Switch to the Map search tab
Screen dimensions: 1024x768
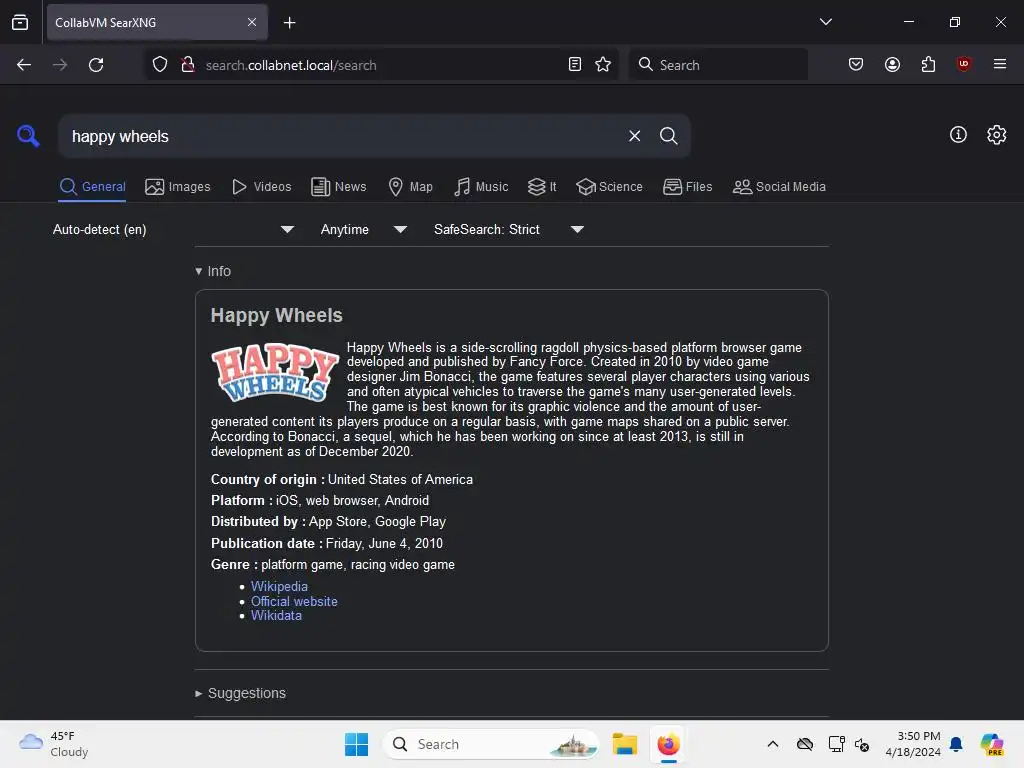[411, 187]
